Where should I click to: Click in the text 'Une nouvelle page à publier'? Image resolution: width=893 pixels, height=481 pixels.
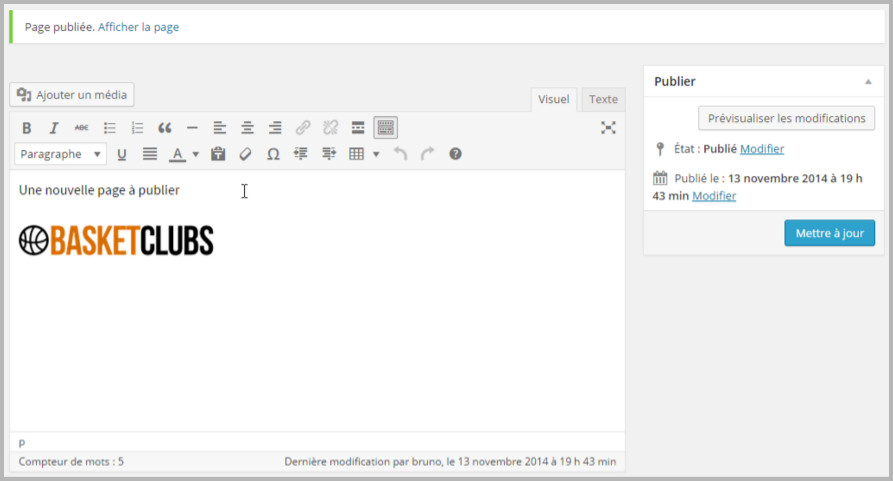99,190
